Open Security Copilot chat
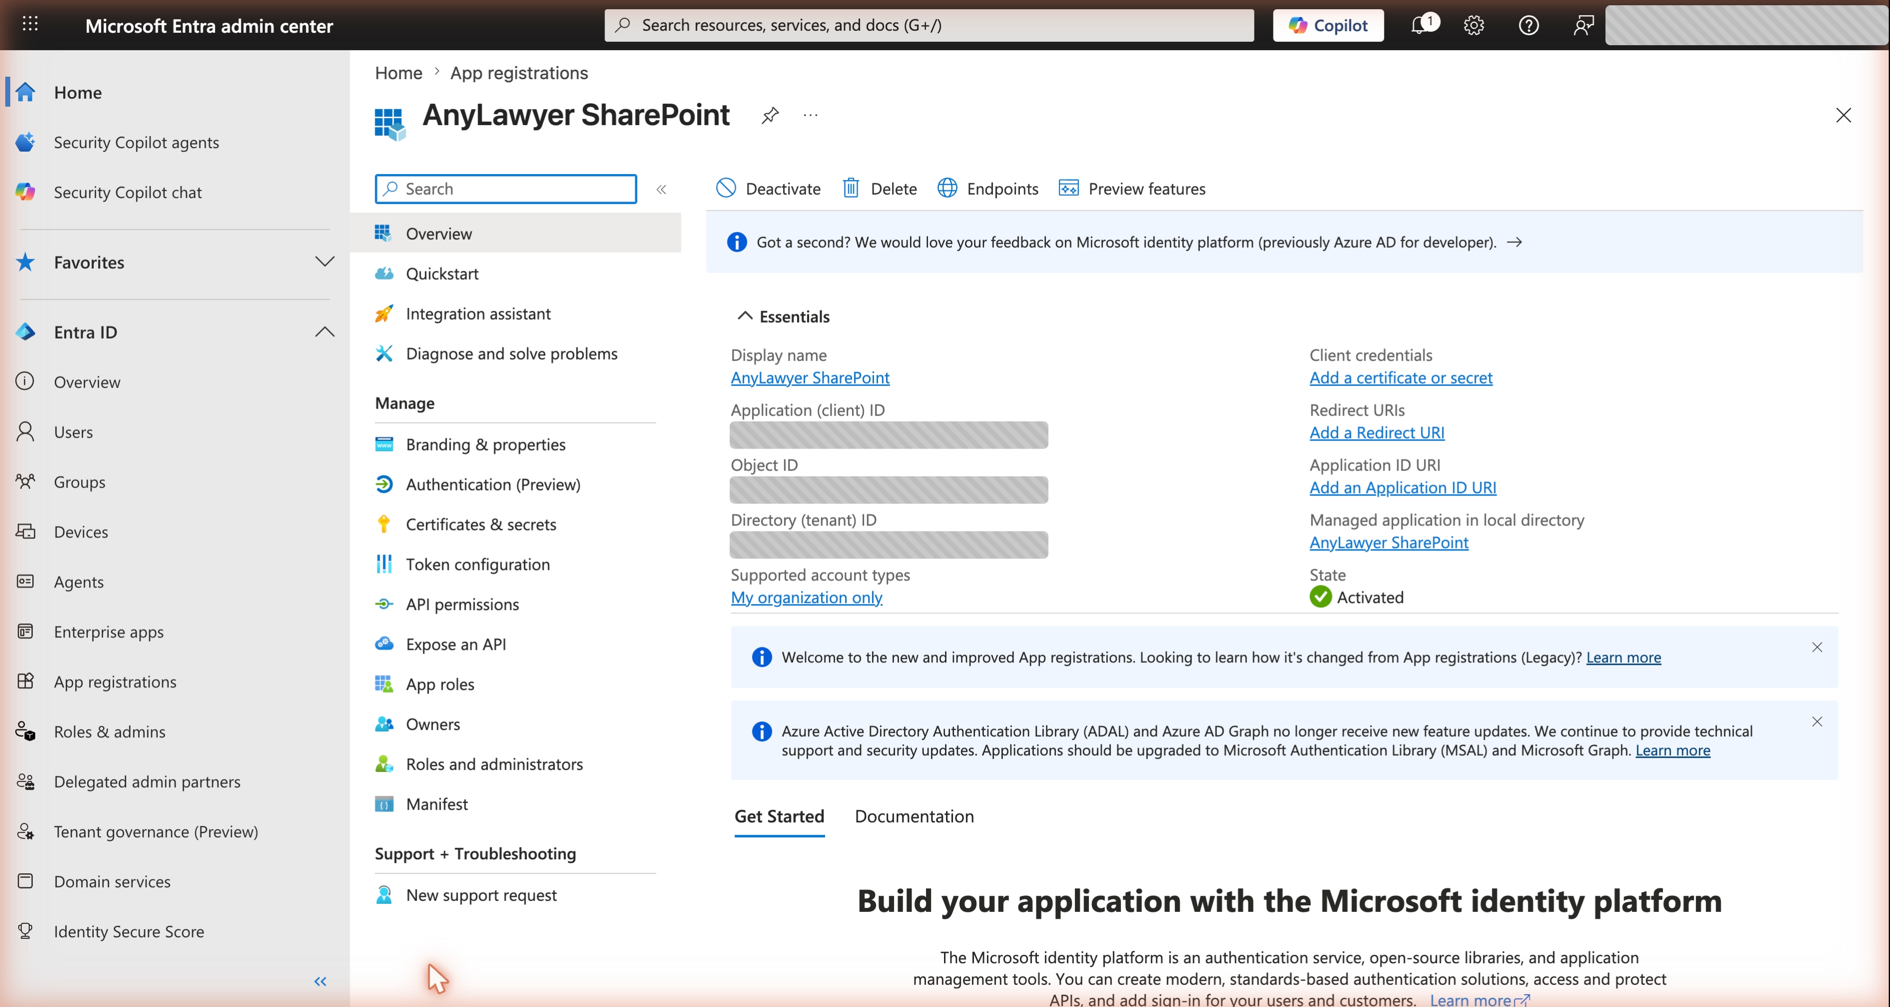The width and height of the screenshot is (1890, 1007). tap(128, 192)
